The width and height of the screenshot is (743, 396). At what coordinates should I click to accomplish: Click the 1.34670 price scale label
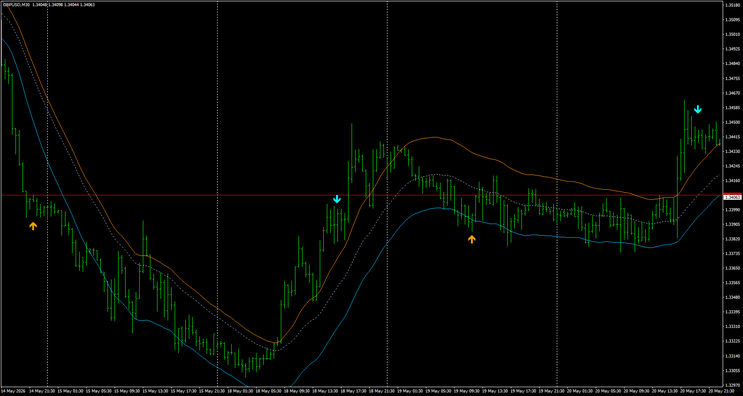732,93
